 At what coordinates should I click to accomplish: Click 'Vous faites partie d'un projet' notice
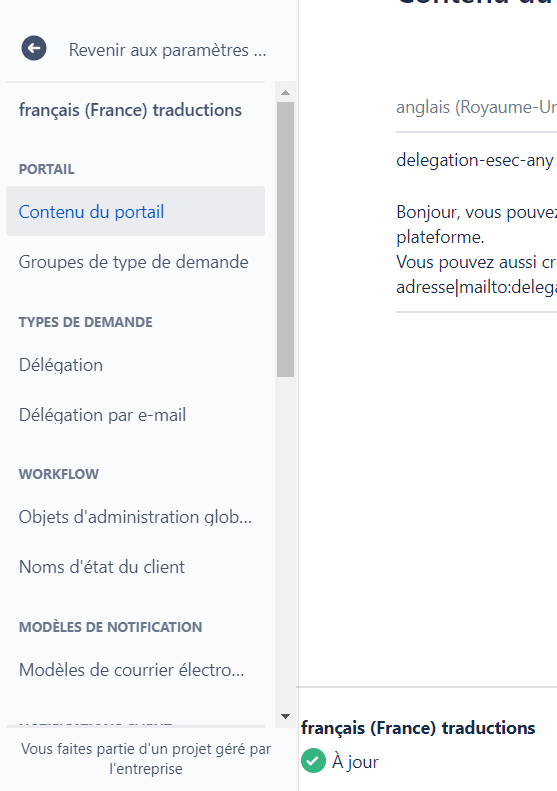coord(146,759)
